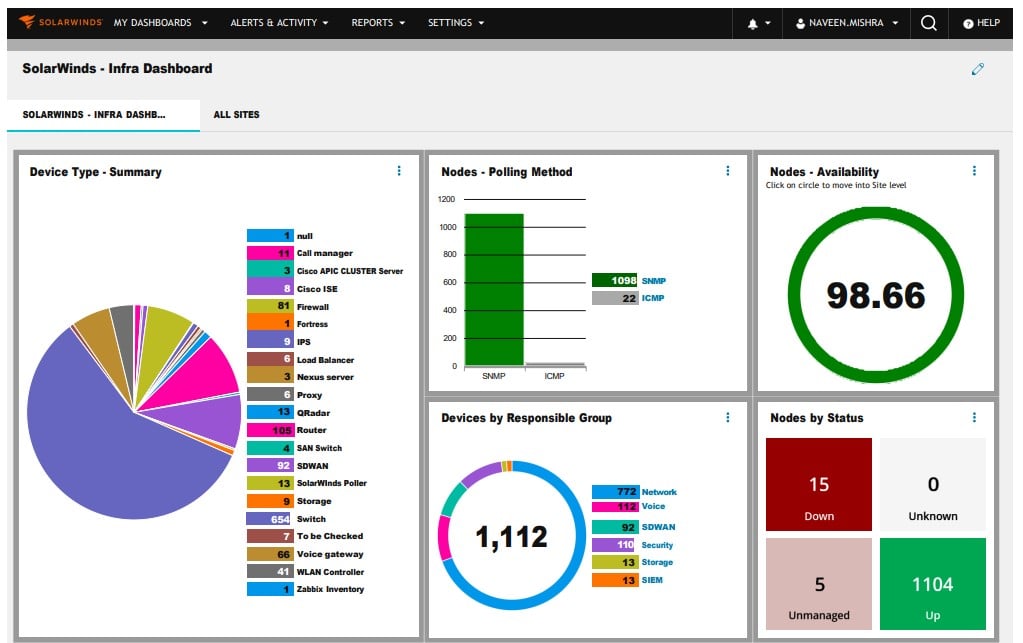Open the NAVEEN.MISHRA user dropdown
The width and height of the screenshot is (1023, 643).
click(x=847, y=23)
